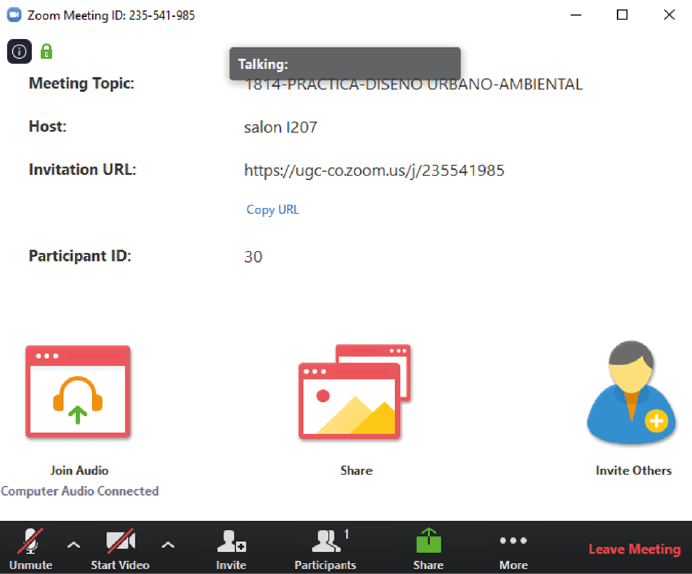Click the Join Audio headphone illustration

78,391
